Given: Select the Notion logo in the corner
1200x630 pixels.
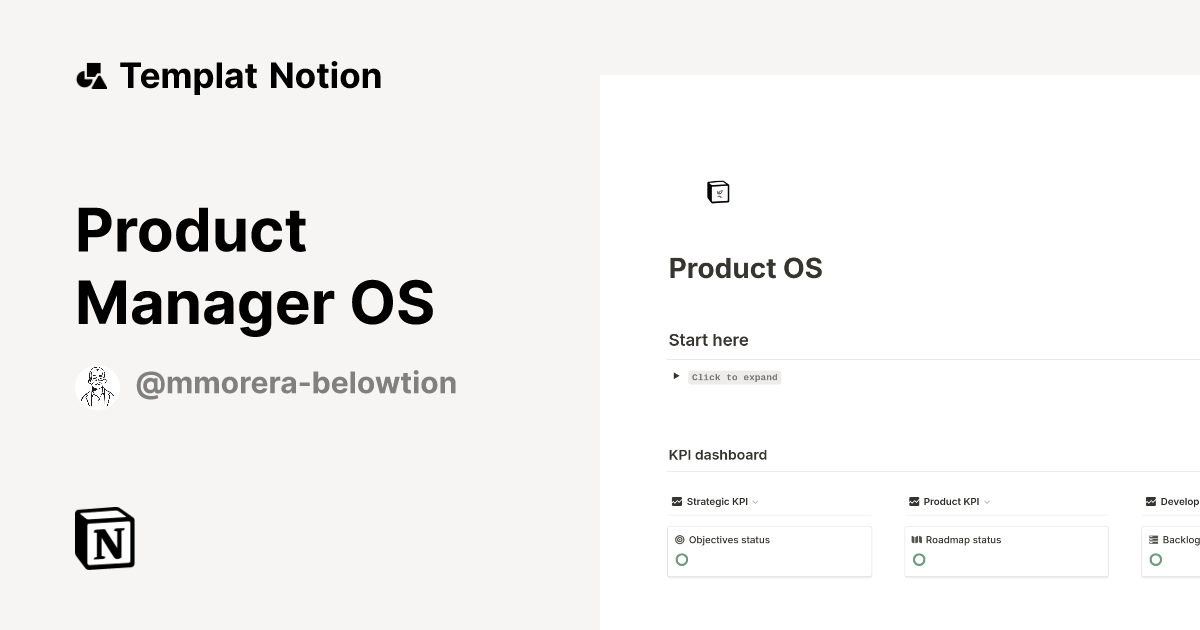Looking at the screenshot, I should 103,538.
